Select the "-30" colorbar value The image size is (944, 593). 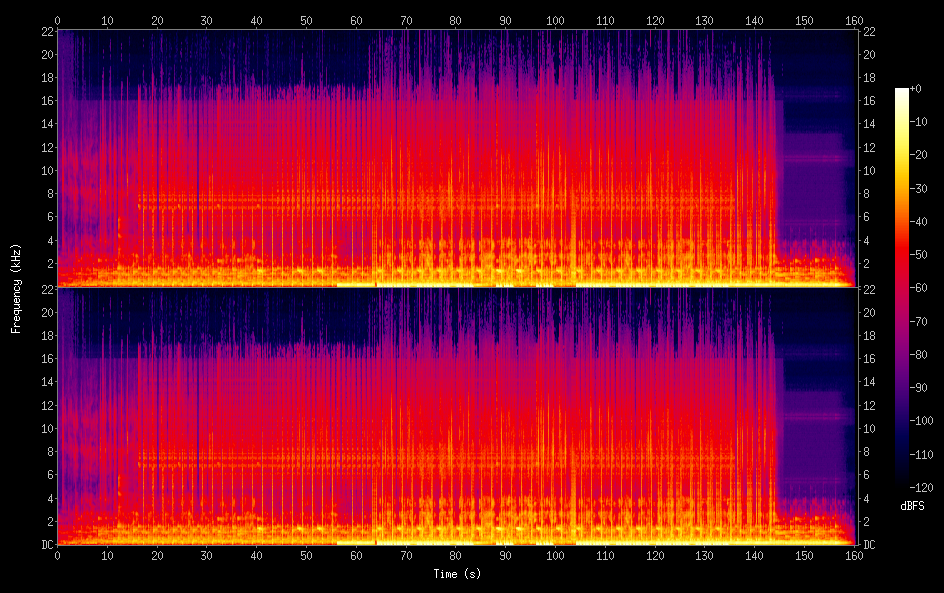919,189
